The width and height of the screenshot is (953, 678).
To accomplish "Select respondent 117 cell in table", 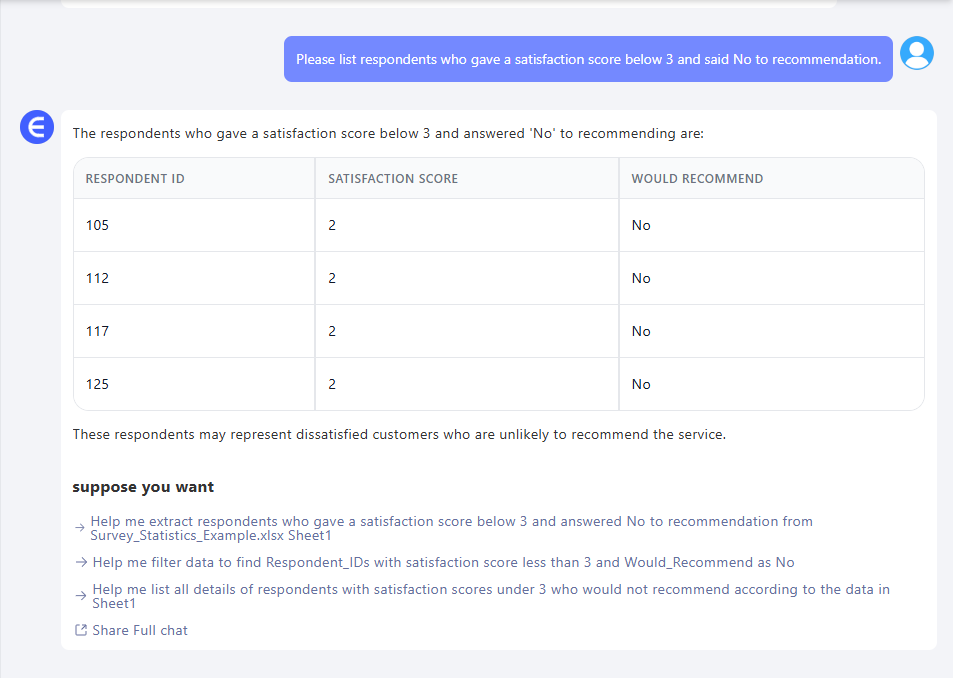I will pyautogui.click(x=98, y=331).
